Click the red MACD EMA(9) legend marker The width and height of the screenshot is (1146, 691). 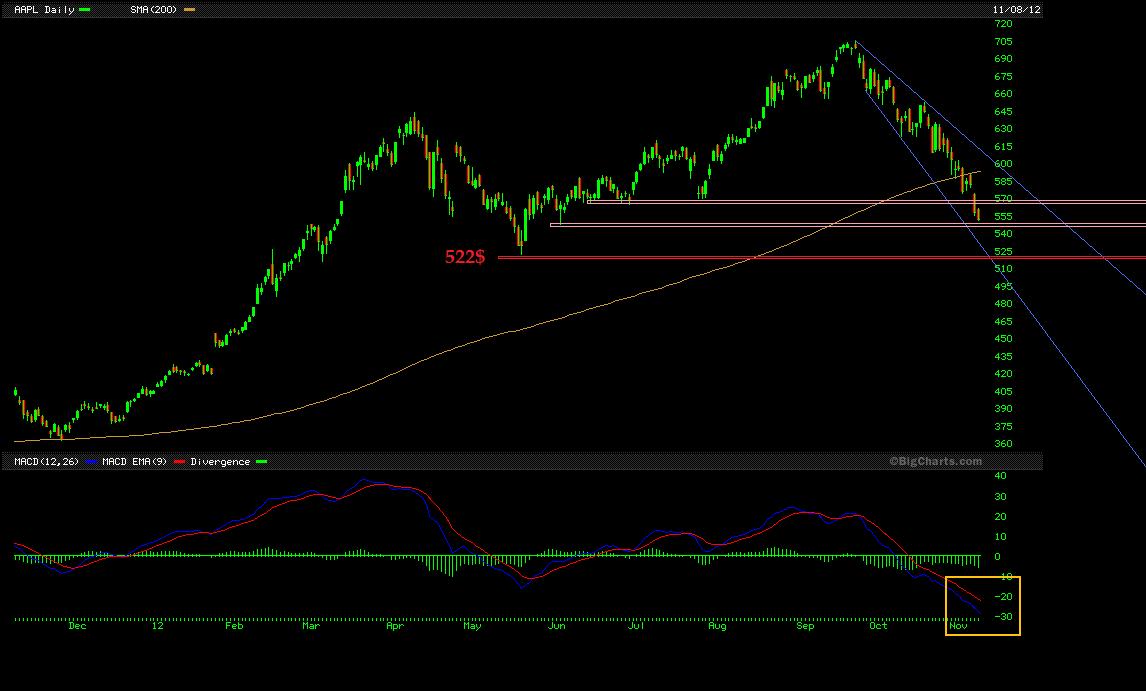178,461
